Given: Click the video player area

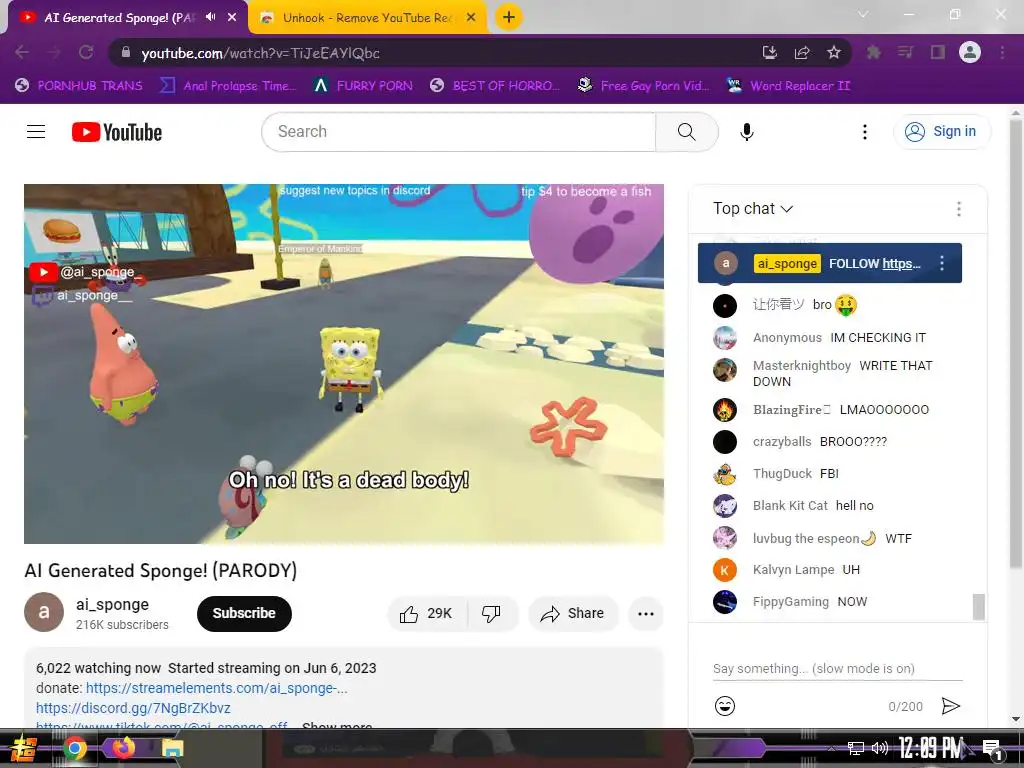Looking at the screenshot, I should (344, 363).
